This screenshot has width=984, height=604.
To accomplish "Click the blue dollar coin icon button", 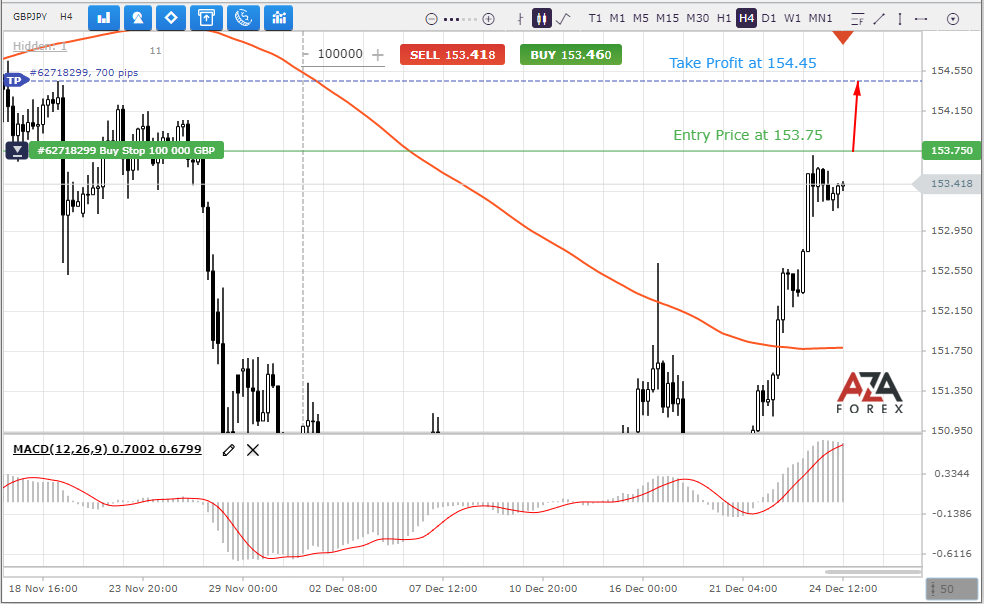I will pyautogui.click(x=243, y=18).
